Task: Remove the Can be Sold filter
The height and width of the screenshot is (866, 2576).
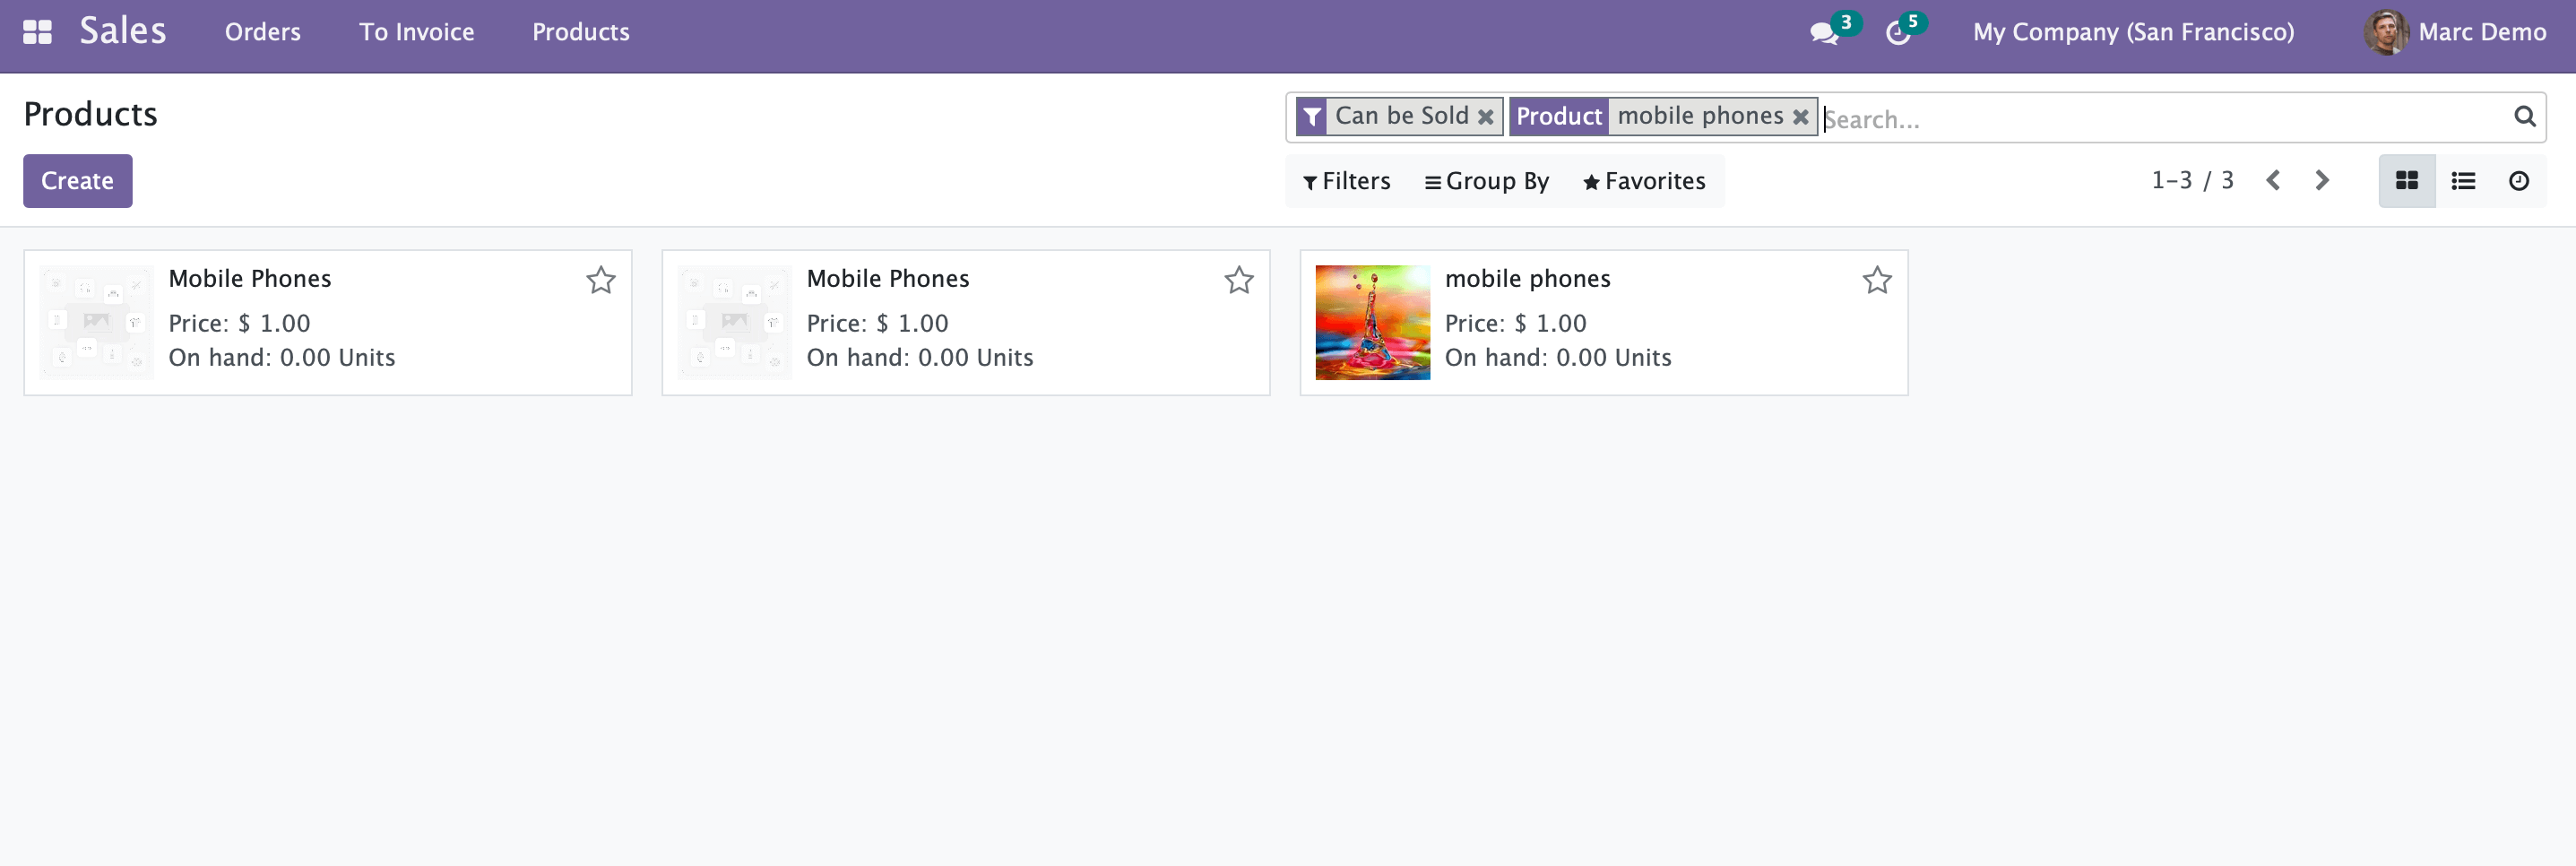Action: click(x=1486, y=117)
